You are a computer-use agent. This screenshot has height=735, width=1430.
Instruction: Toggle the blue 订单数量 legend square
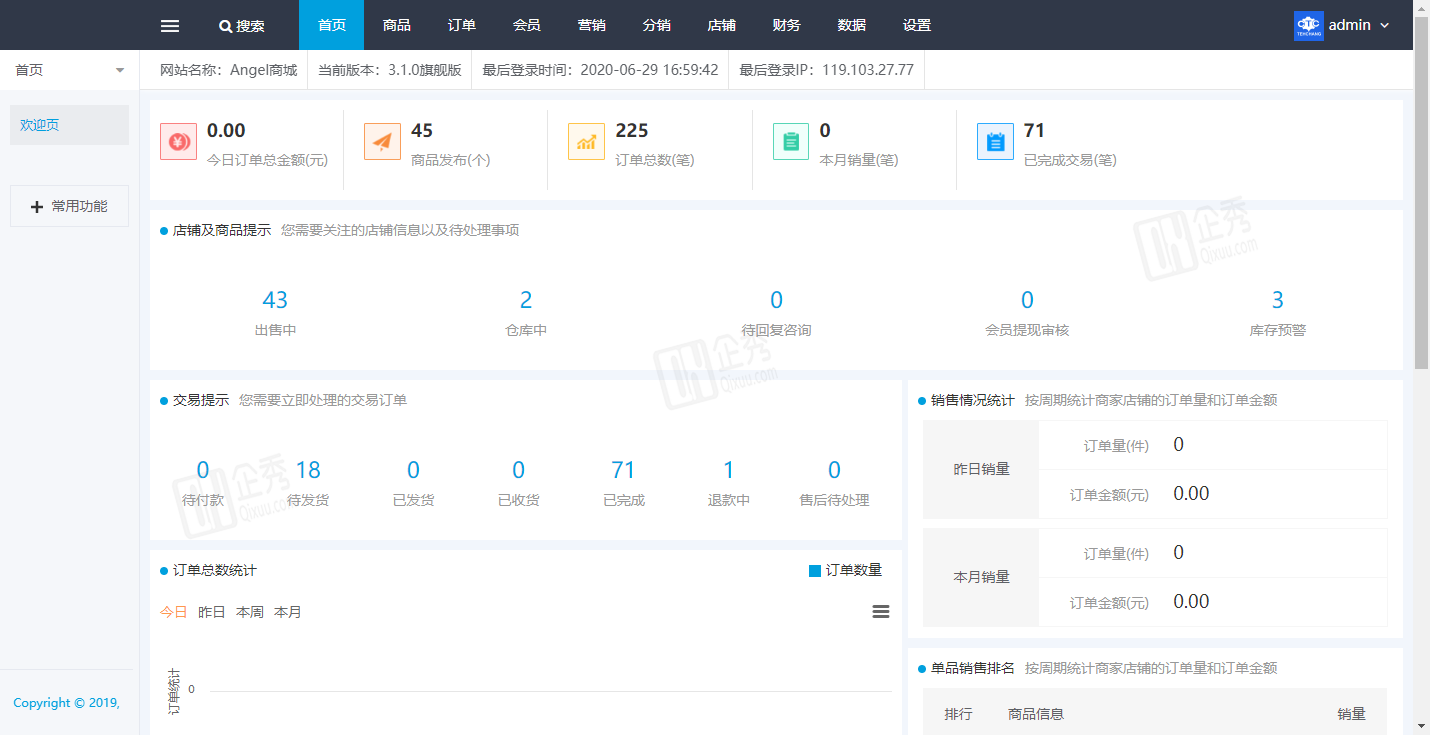coord(814,571)
